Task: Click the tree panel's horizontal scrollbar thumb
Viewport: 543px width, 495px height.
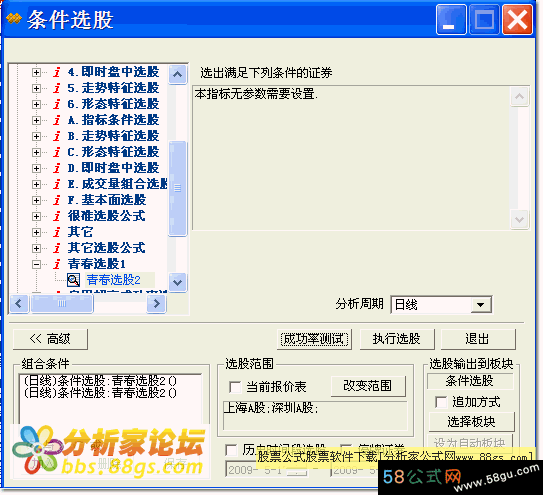Action: (62, 304)
